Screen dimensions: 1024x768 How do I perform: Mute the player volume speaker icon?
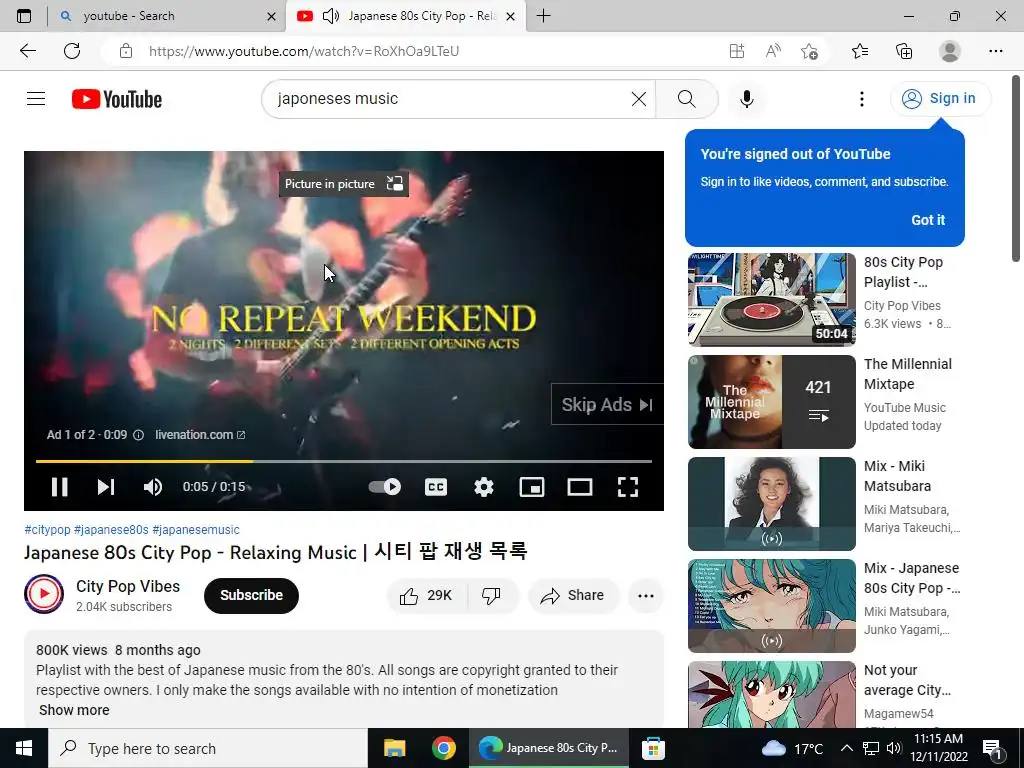click(153, 487)
